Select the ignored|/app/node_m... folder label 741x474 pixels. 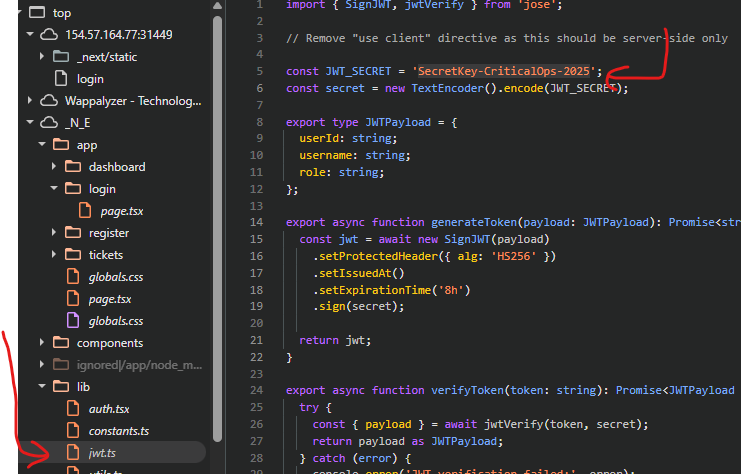pos(139,365)
